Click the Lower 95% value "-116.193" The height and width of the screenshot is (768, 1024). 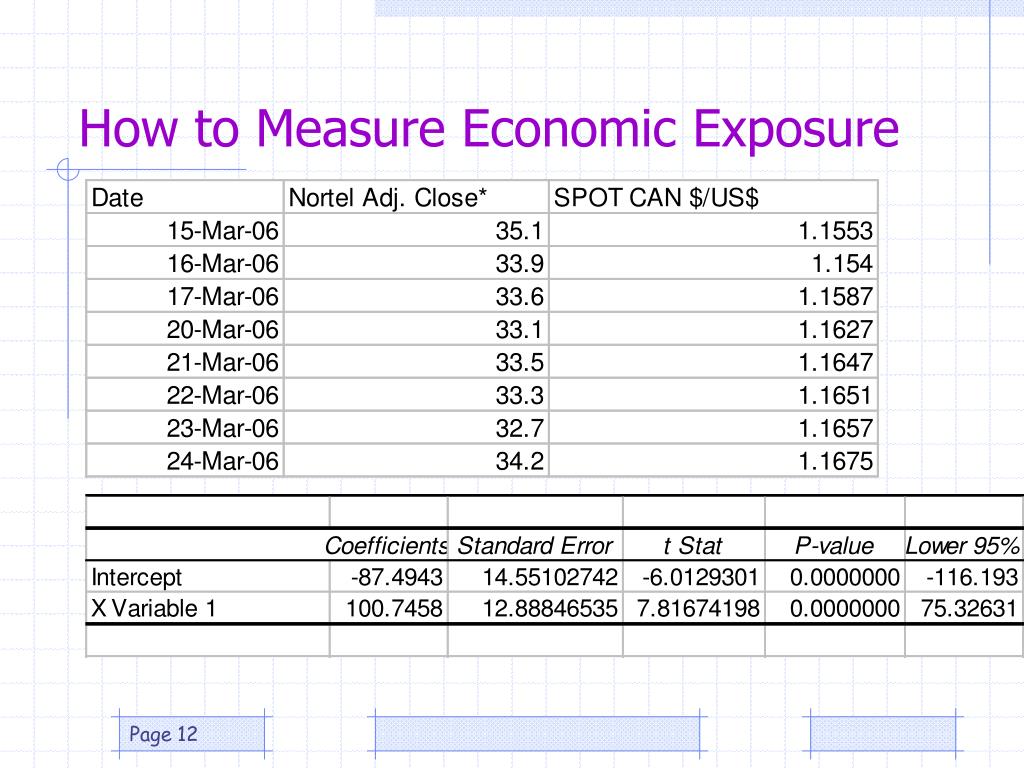pos(964,577)
